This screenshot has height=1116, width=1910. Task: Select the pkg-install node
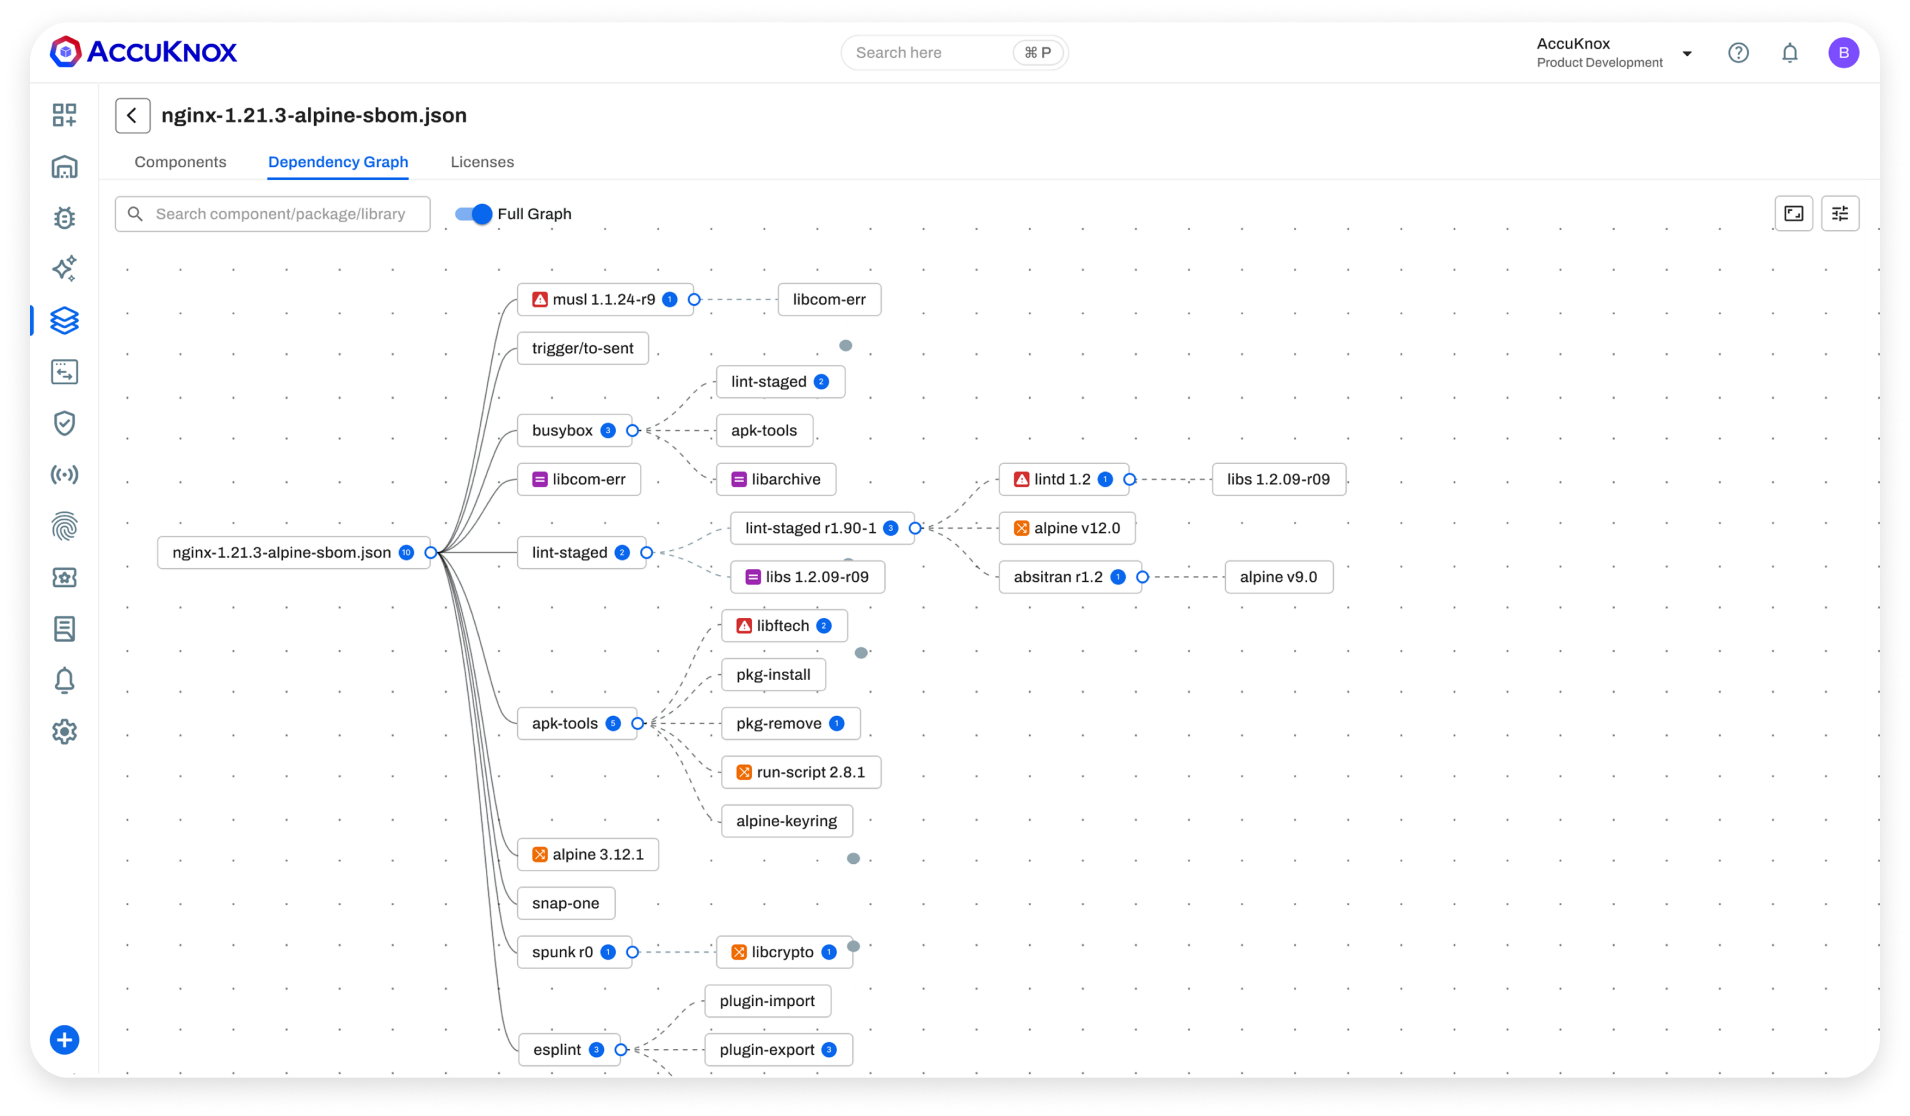point(774,675)
